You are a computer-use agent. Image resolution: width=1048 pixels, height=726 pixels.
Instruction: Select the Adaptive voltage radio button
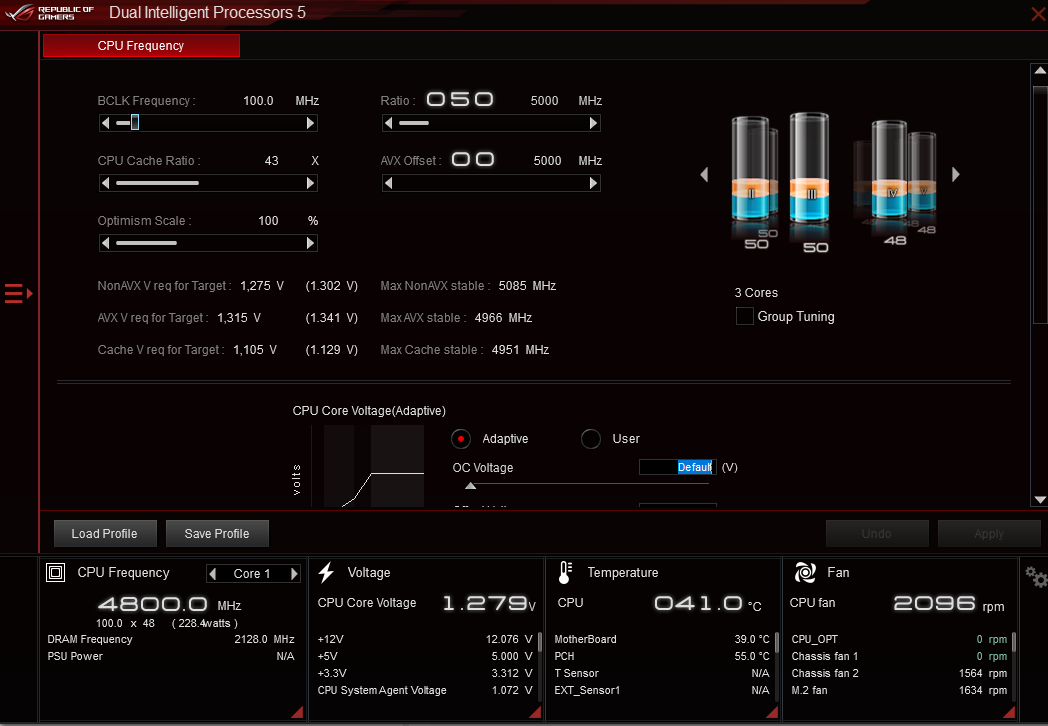tap(461, 439)
